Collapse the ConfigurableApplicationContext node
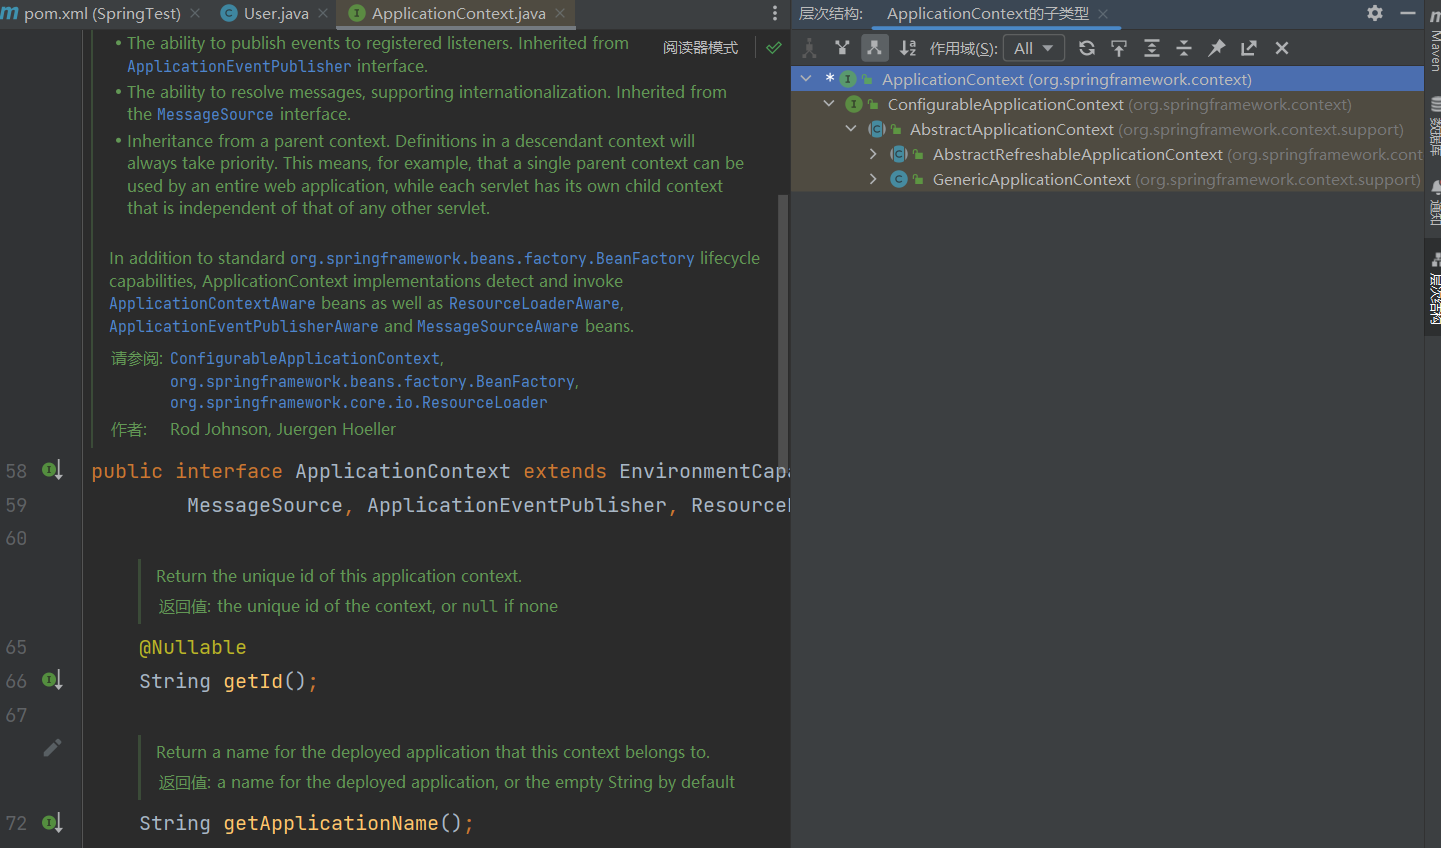The width and height of the screenshot is (1441, 848). [828, 104]
